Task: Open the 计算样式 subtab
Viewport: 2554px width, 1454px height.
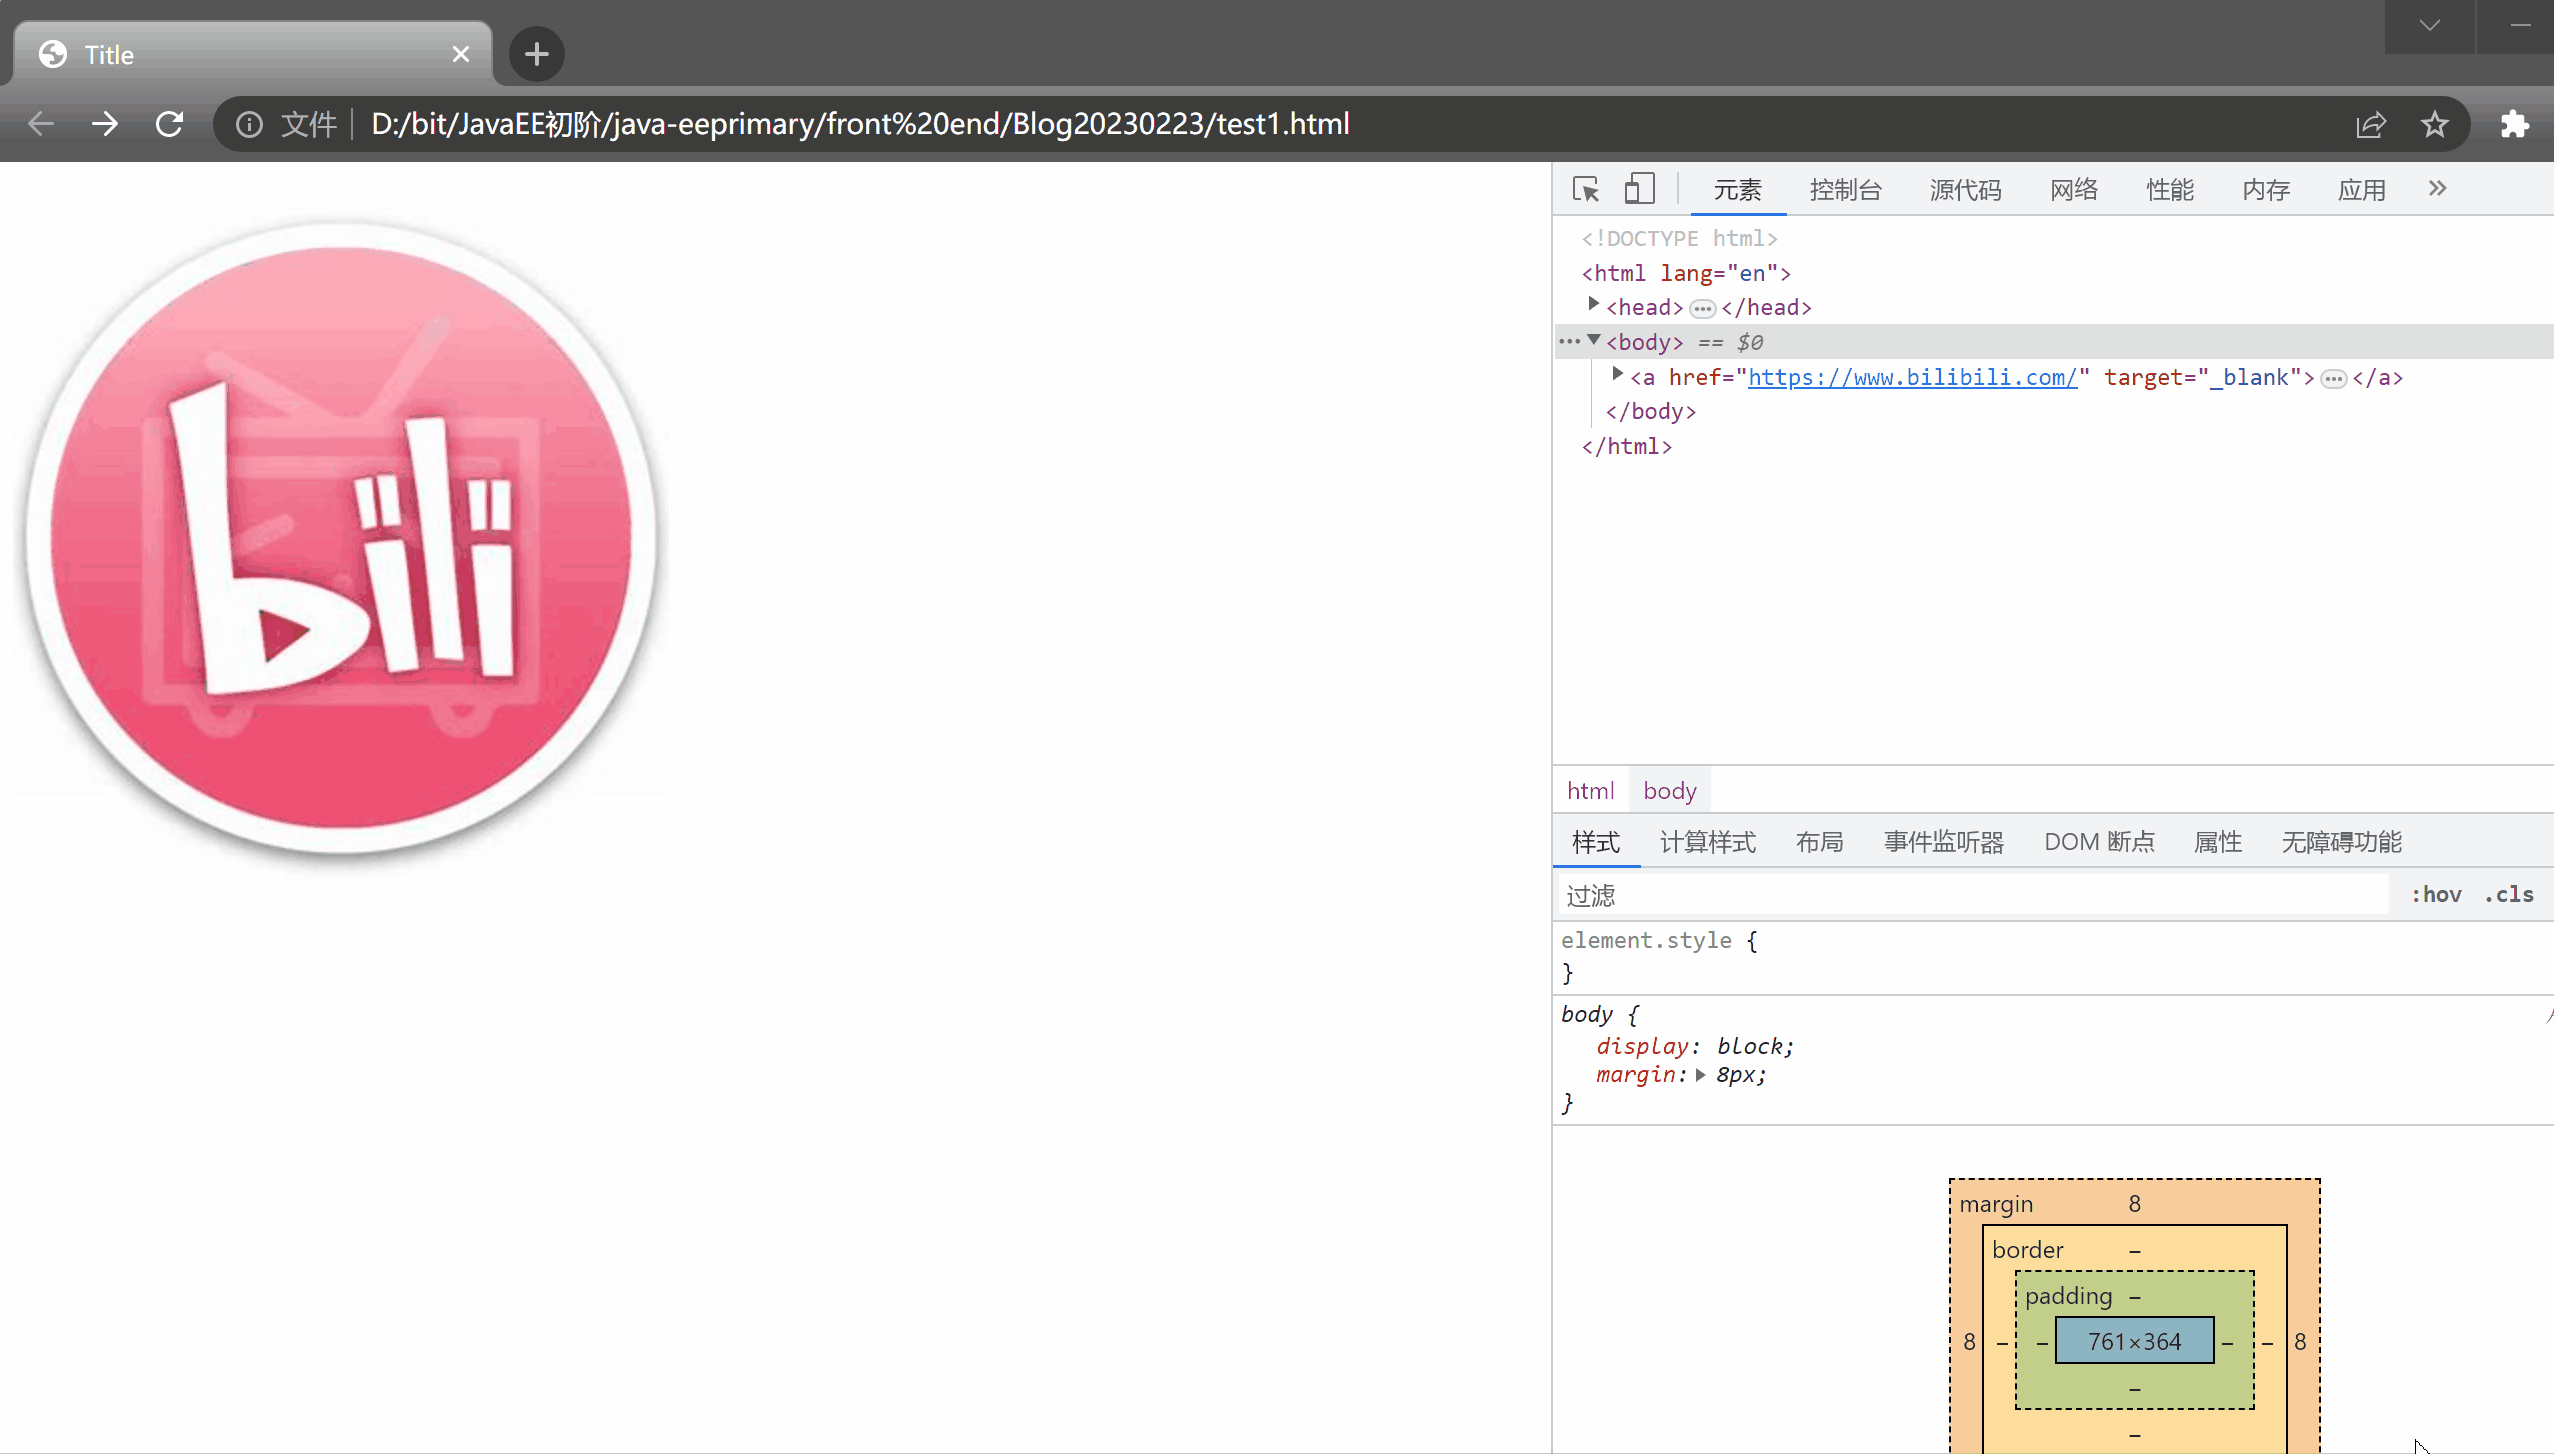Action: [1708, 842]
